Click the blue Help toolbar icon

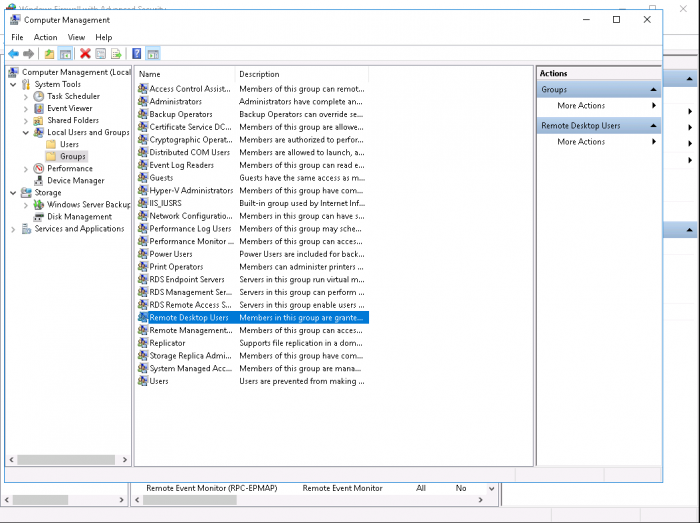tap(137, 54)
